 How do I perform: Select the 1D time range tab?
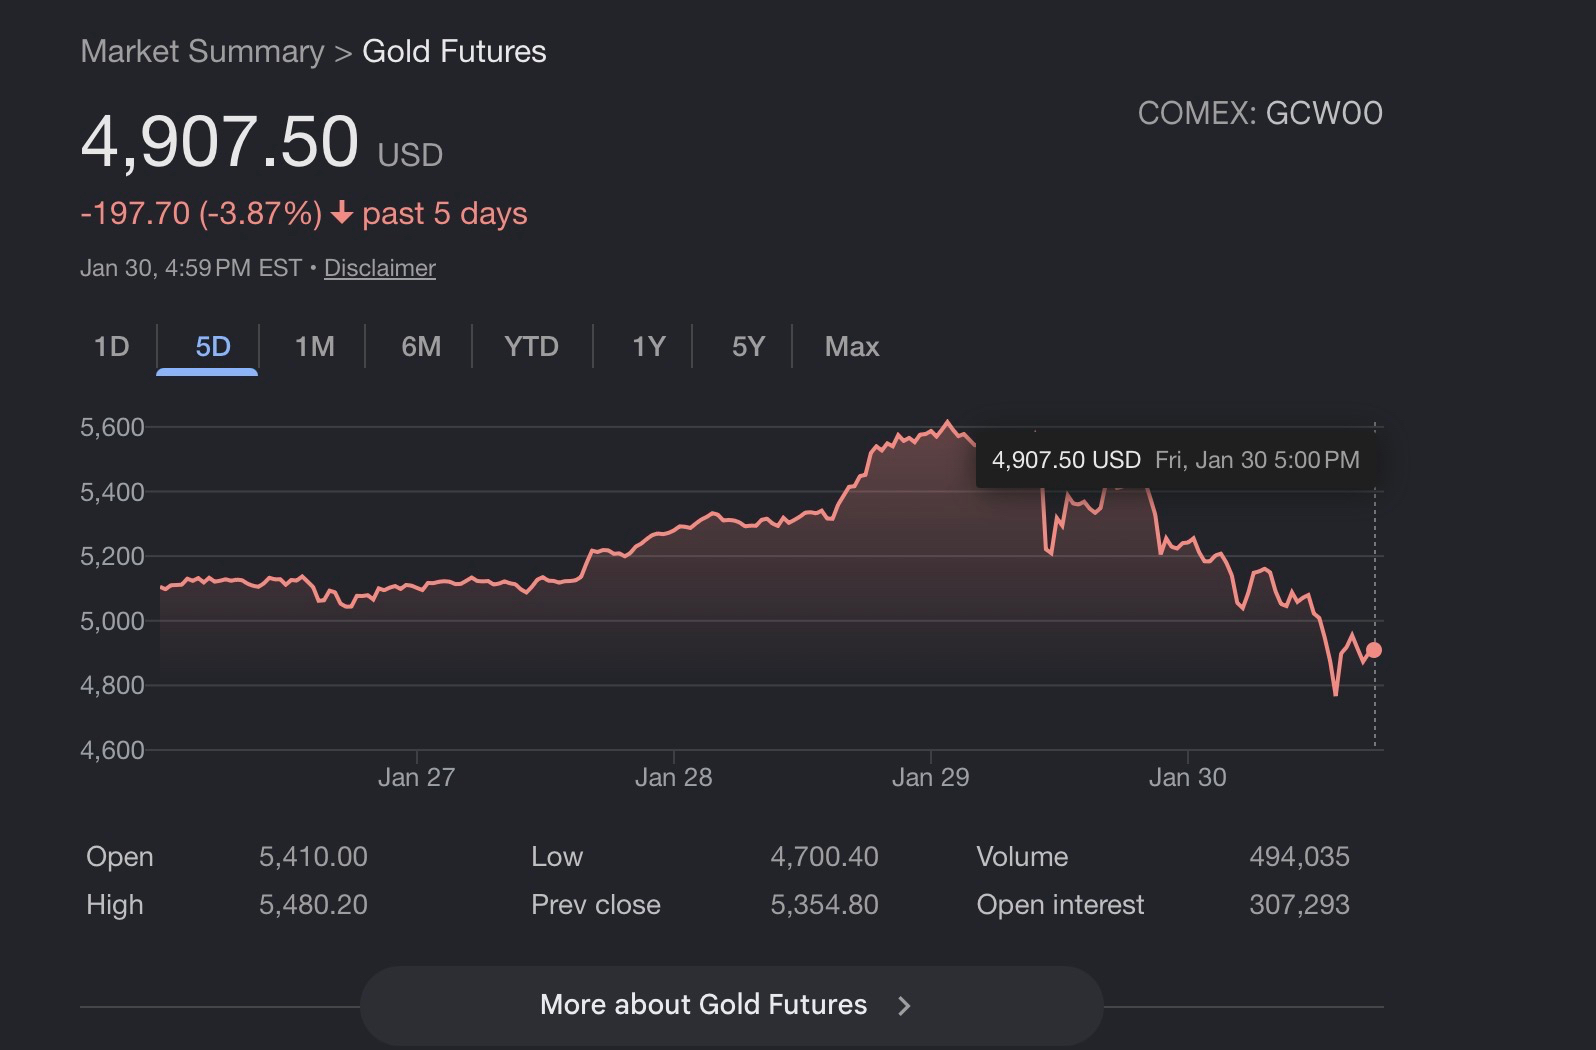coord(112,347)
